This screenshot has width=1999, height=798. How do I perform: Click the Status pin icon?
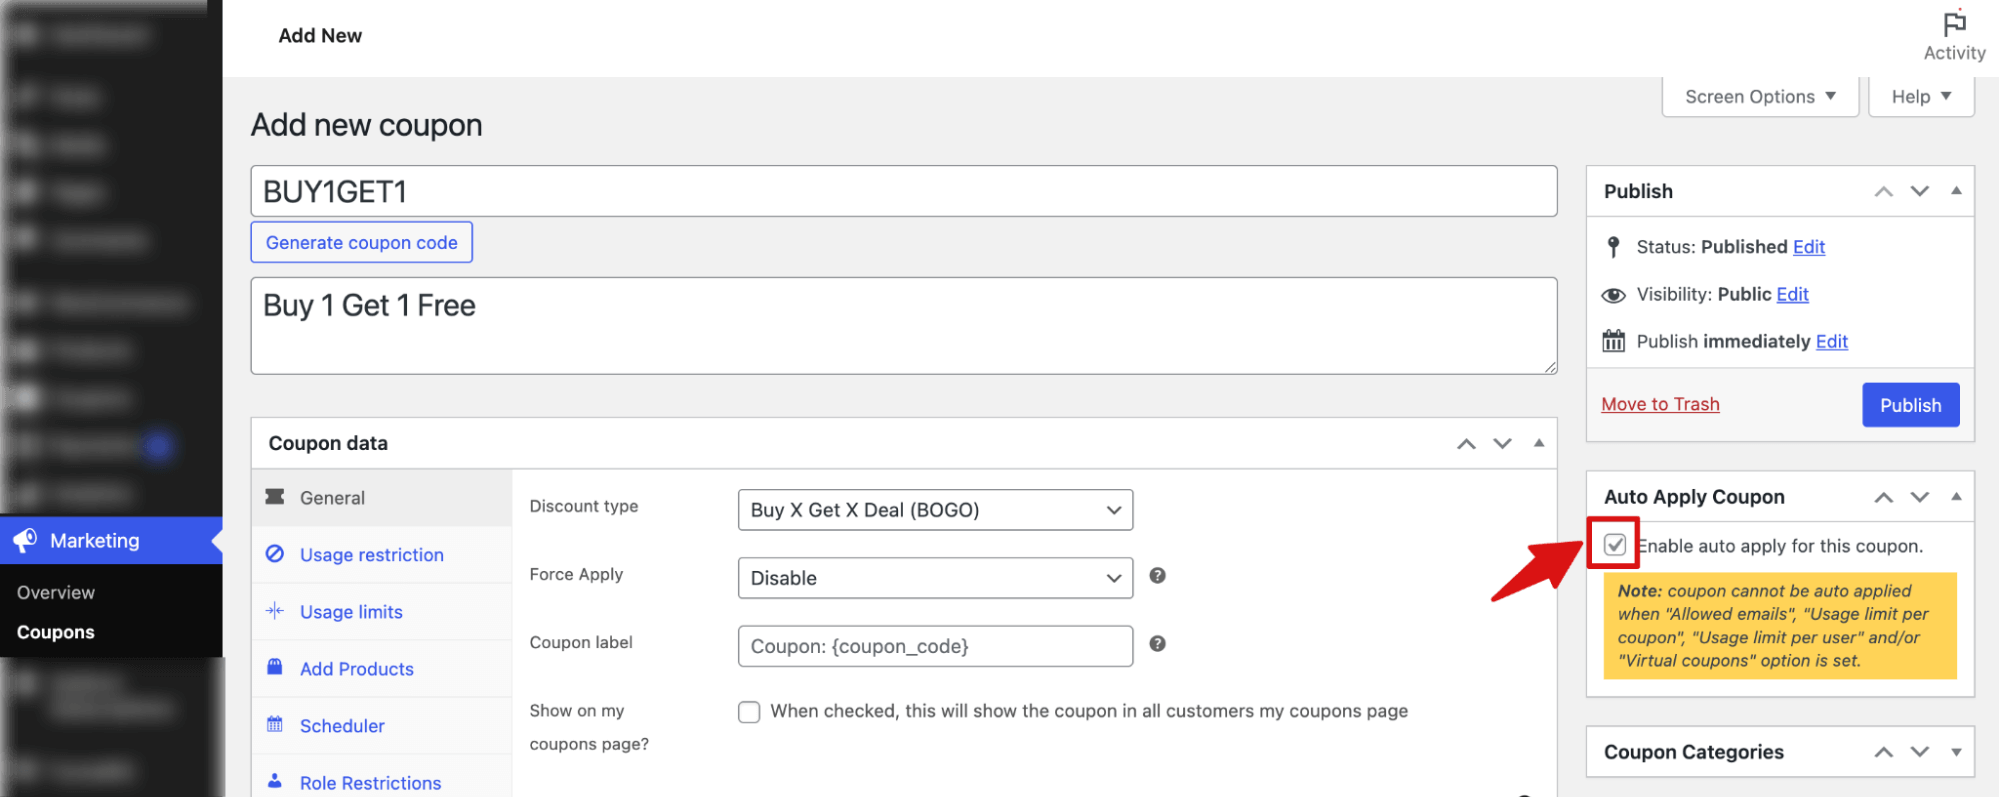point(1613,247)
